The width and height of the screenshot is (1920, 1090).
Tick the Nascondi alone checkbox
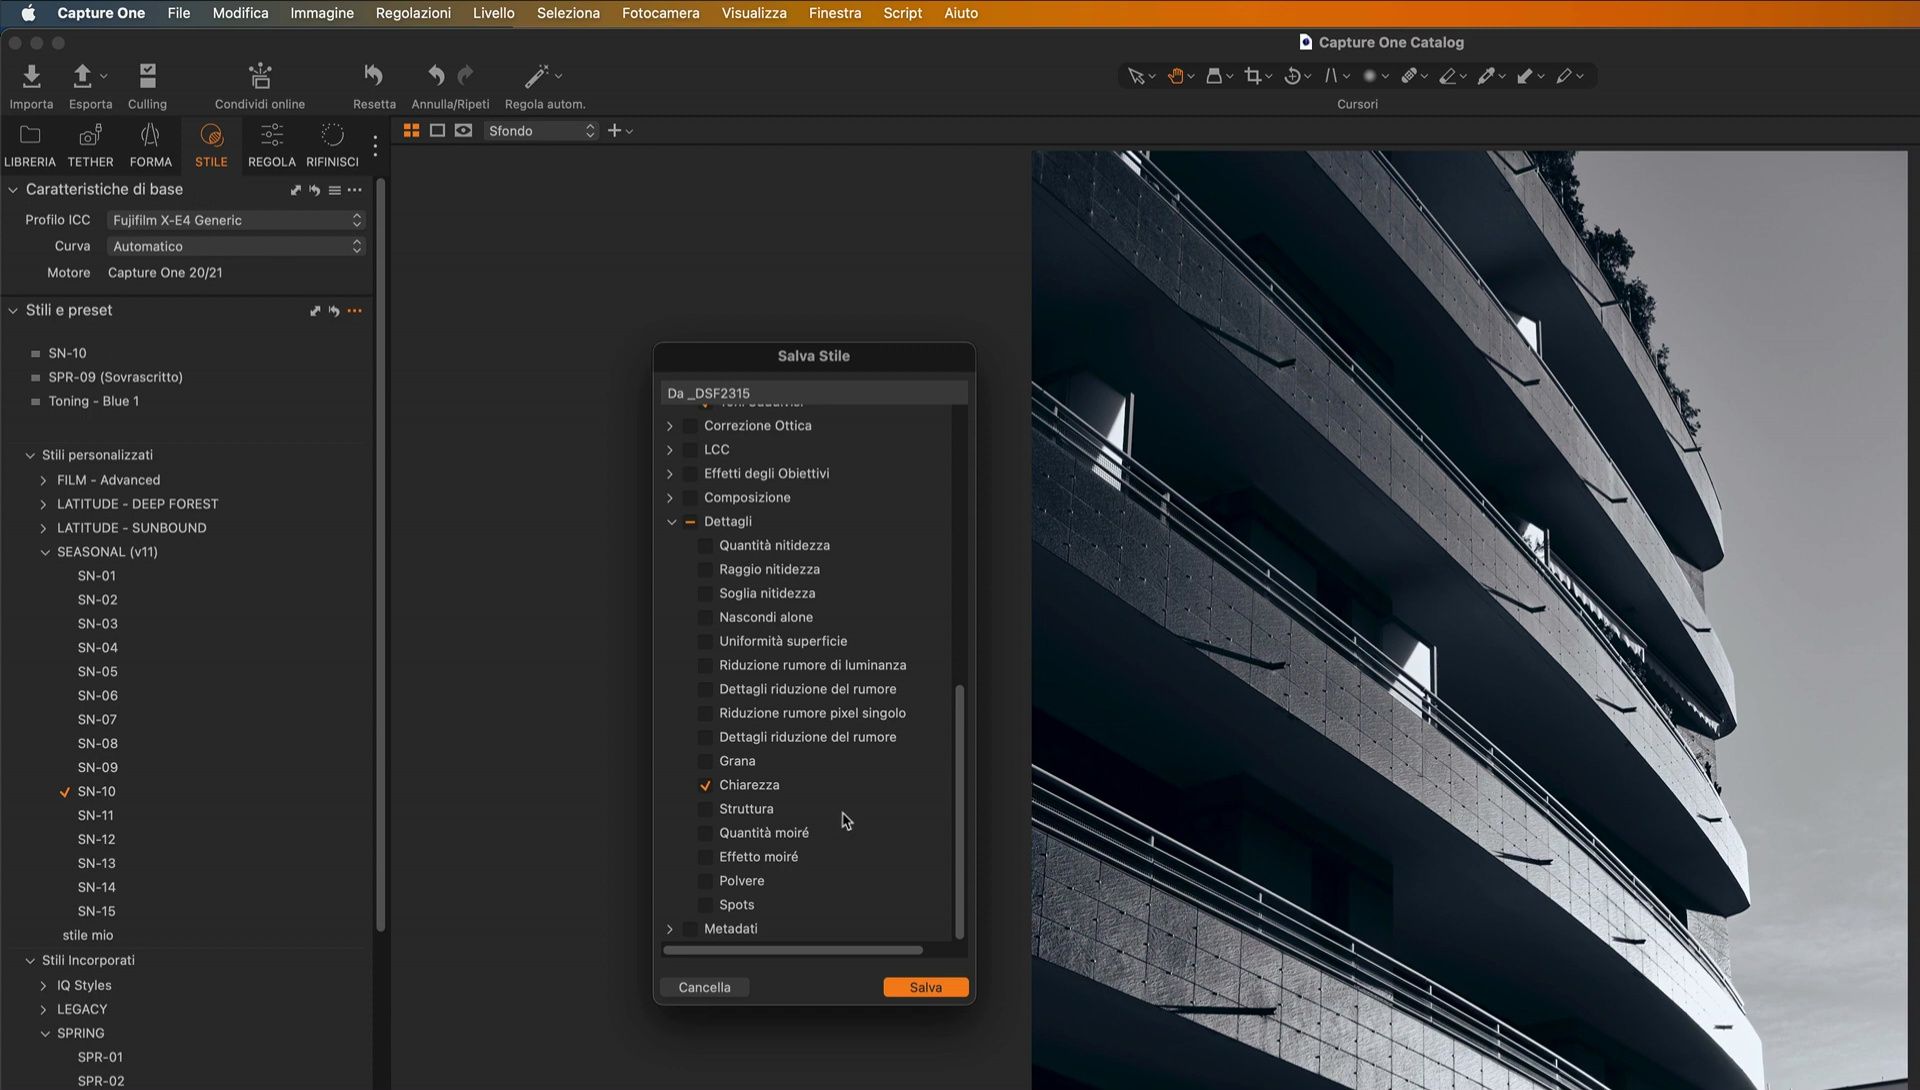[705, 617]
